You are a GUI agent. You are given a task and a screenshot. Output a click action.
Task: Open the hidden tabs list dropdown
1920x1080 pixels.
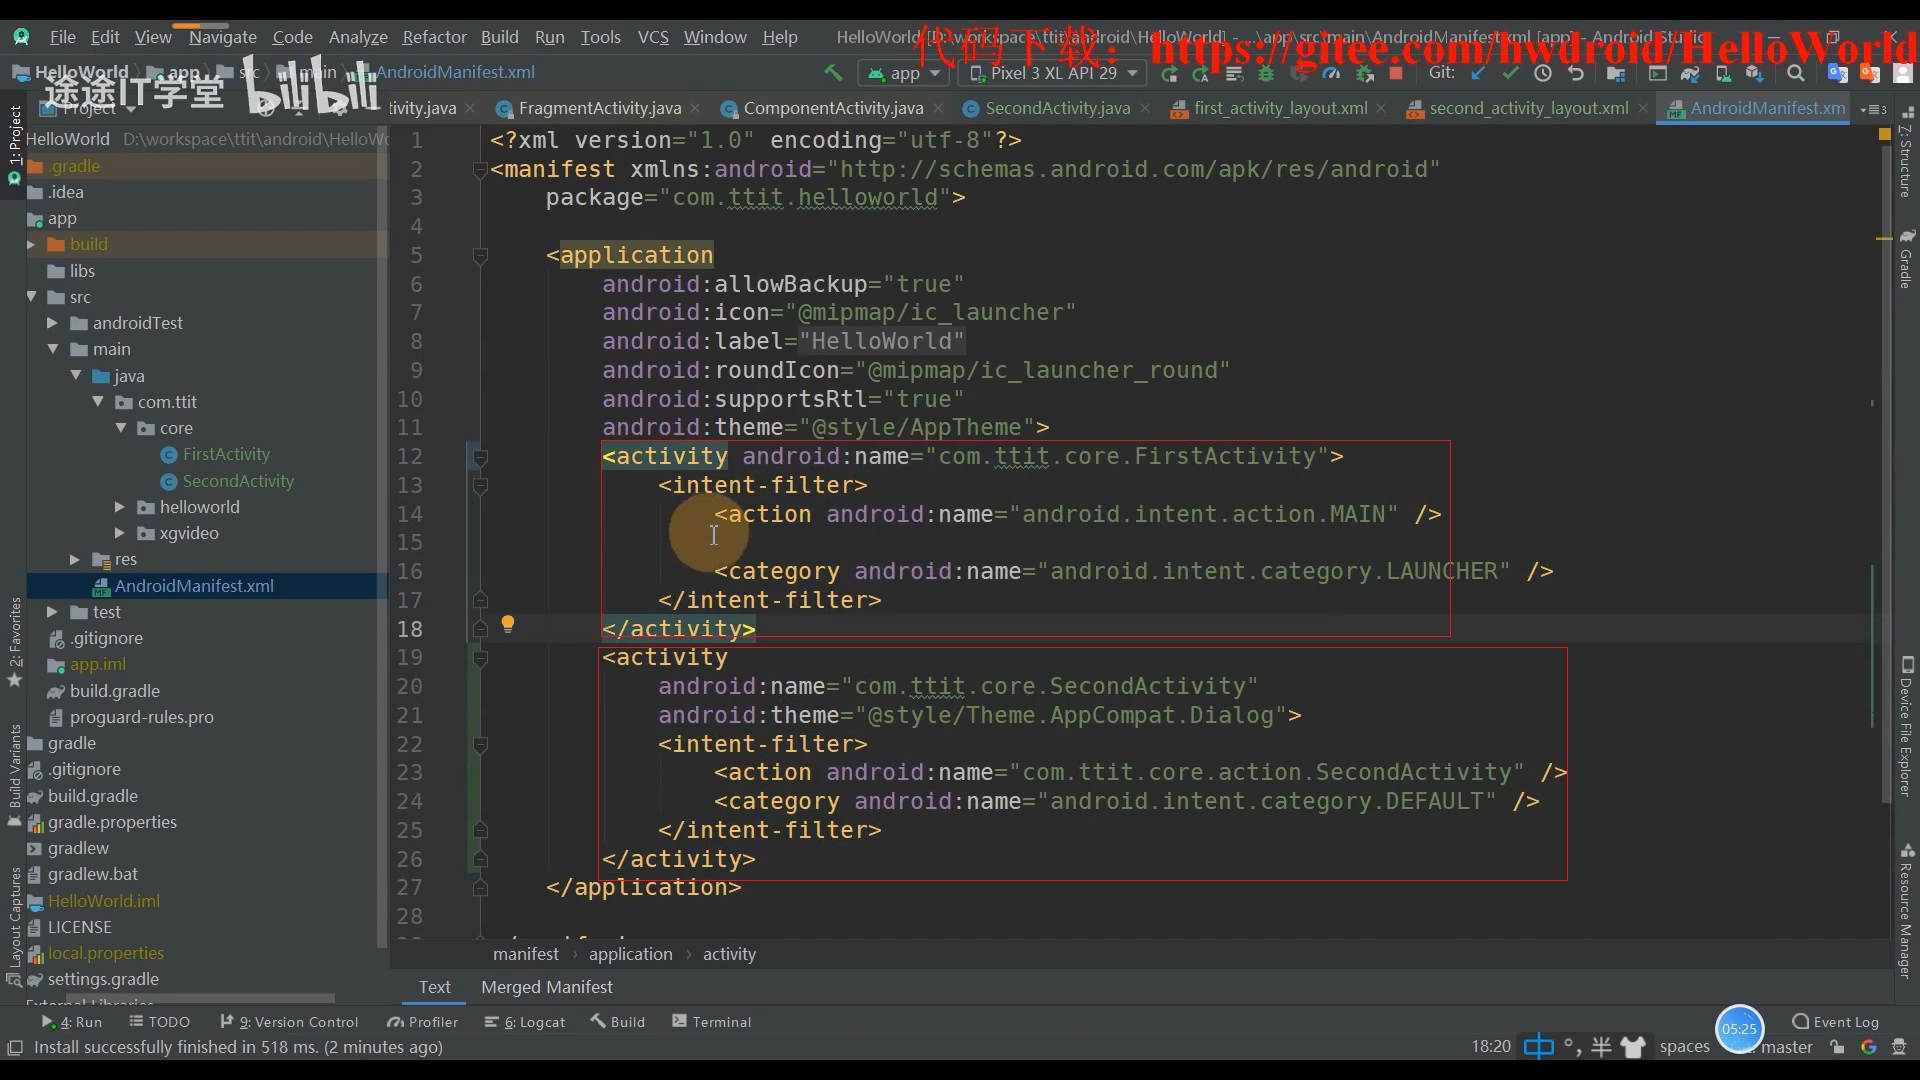(1873, 109)
